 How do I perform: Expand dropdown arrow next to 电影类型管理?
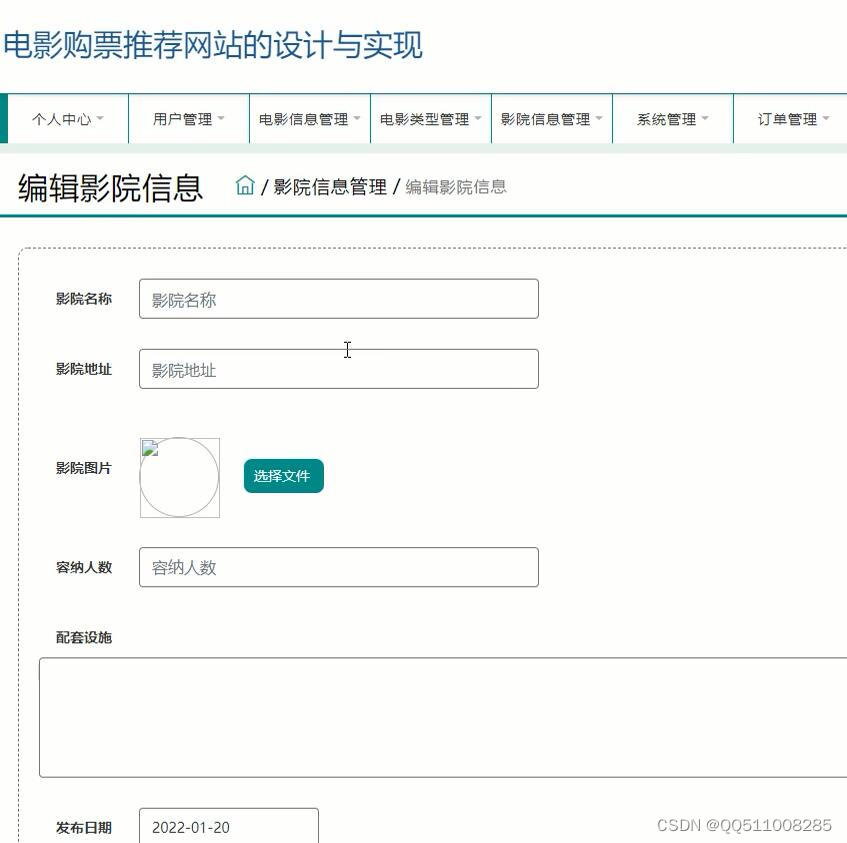pos(478,118)
